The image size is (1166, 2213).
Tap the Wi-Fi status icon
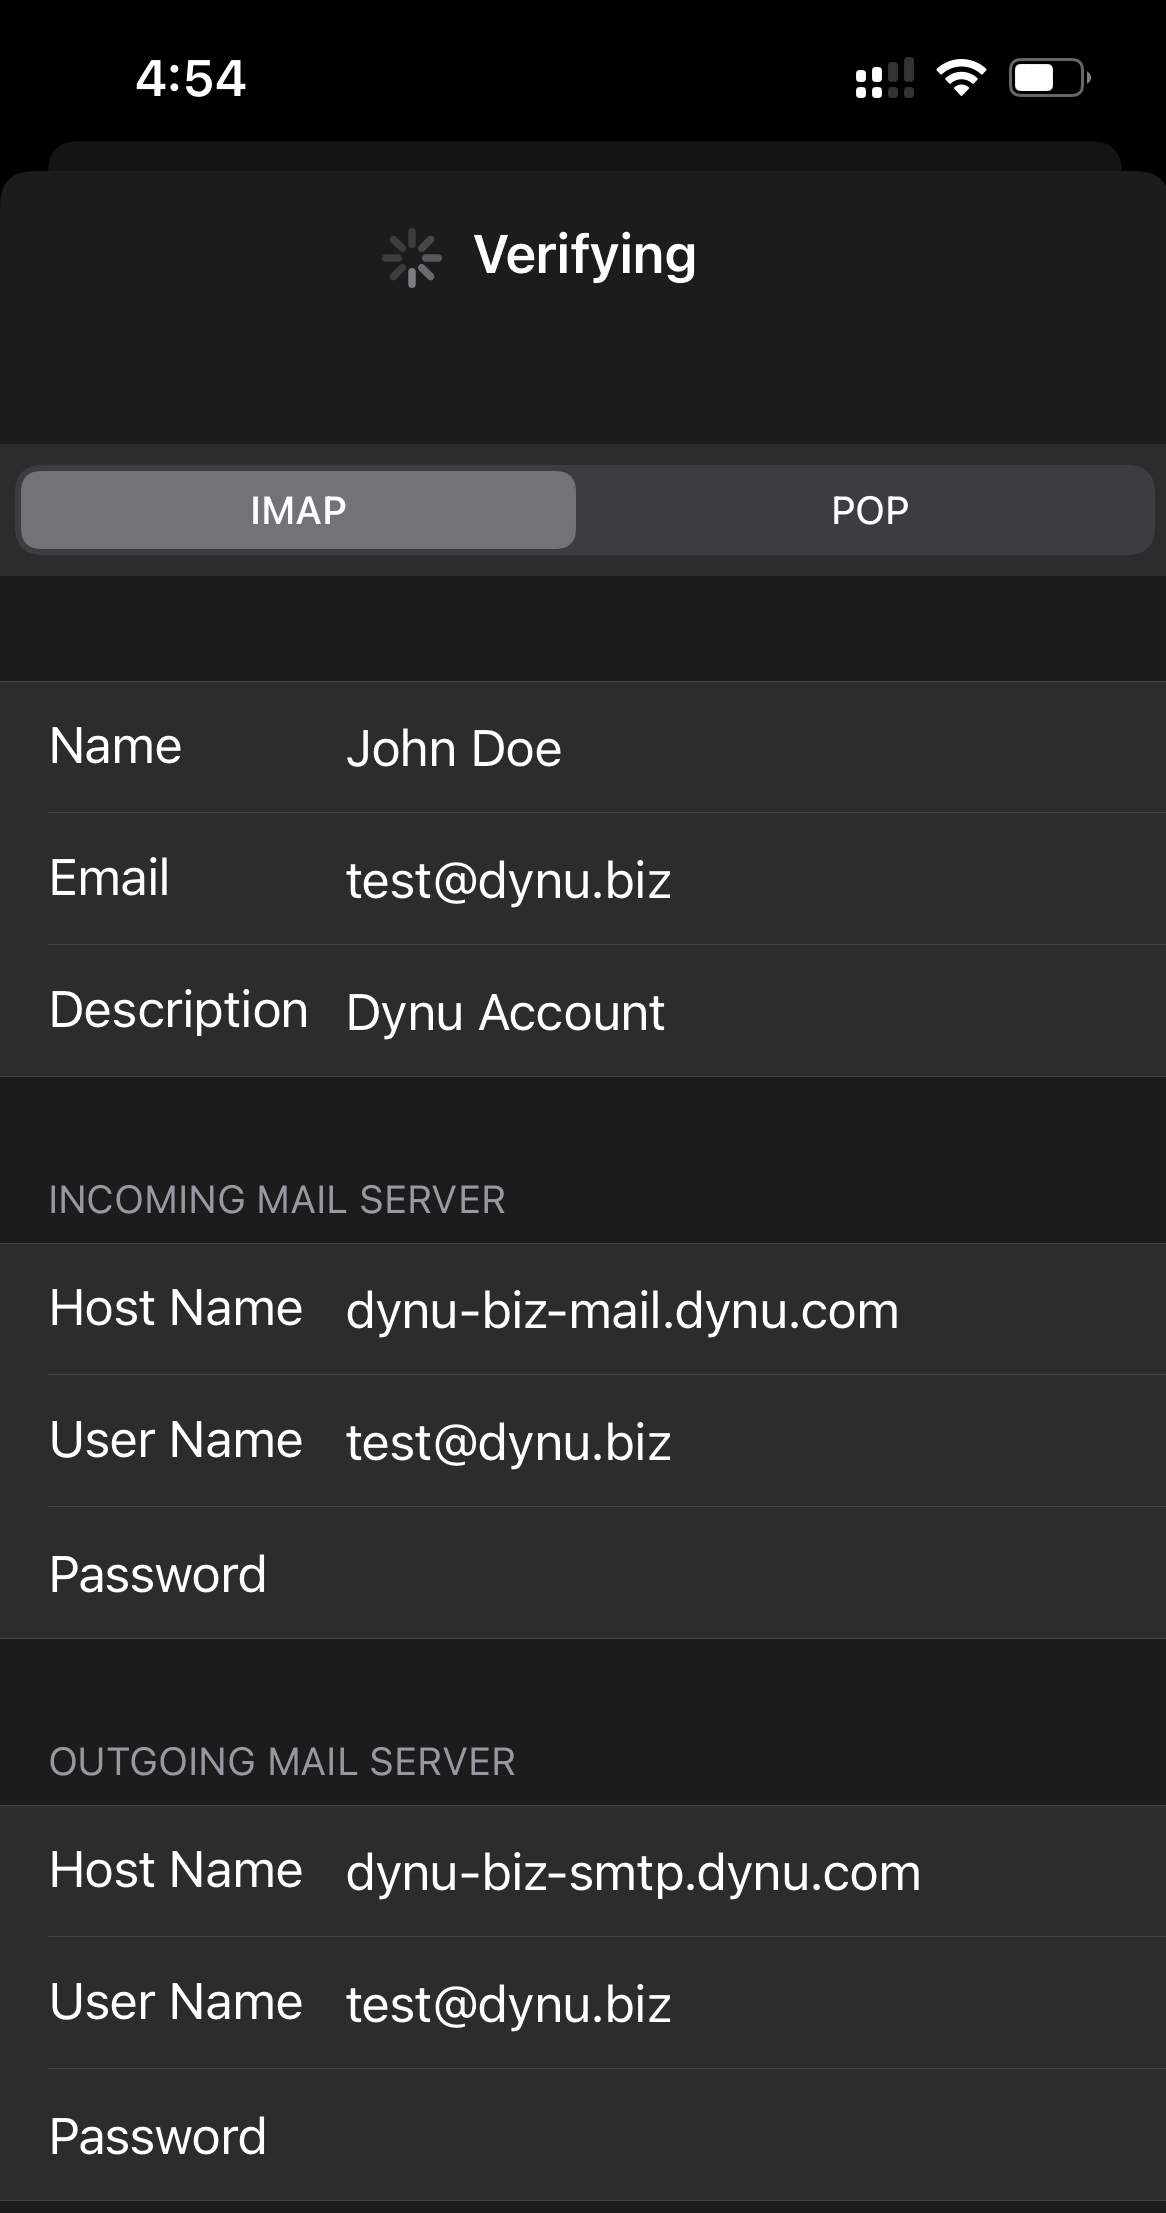click(x=961, y=77)
